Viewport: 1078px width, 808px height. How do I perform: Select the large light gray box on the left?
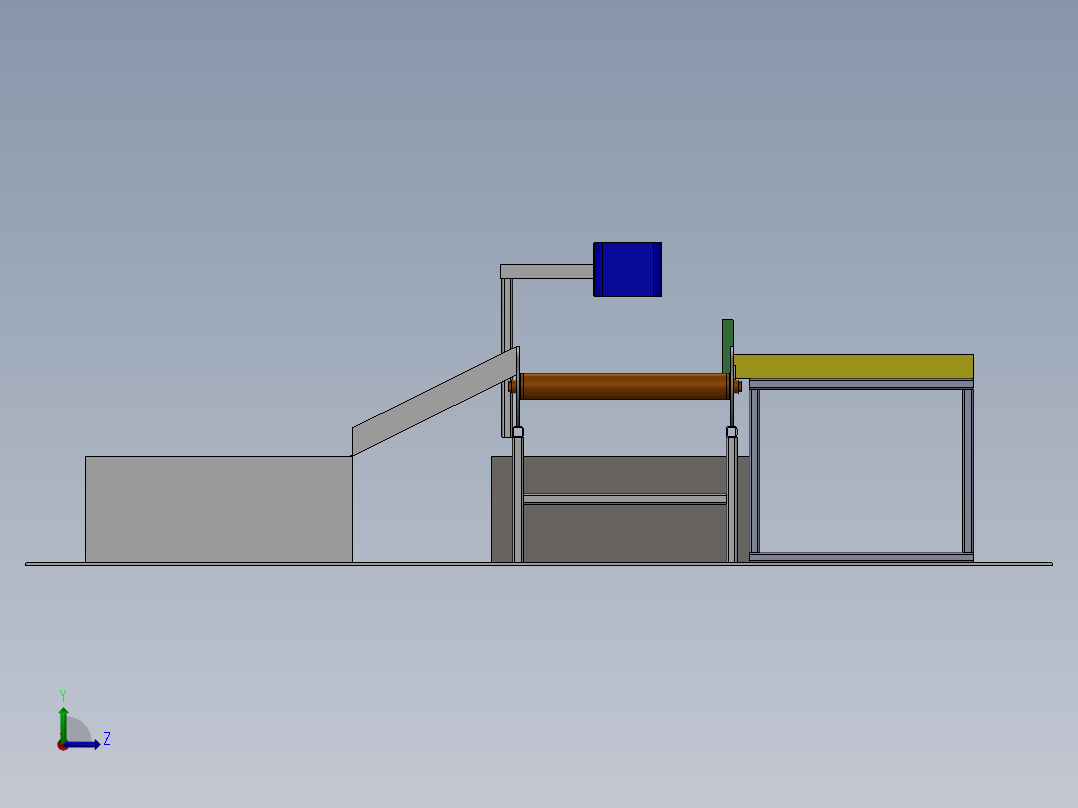[x=219, y=509]
